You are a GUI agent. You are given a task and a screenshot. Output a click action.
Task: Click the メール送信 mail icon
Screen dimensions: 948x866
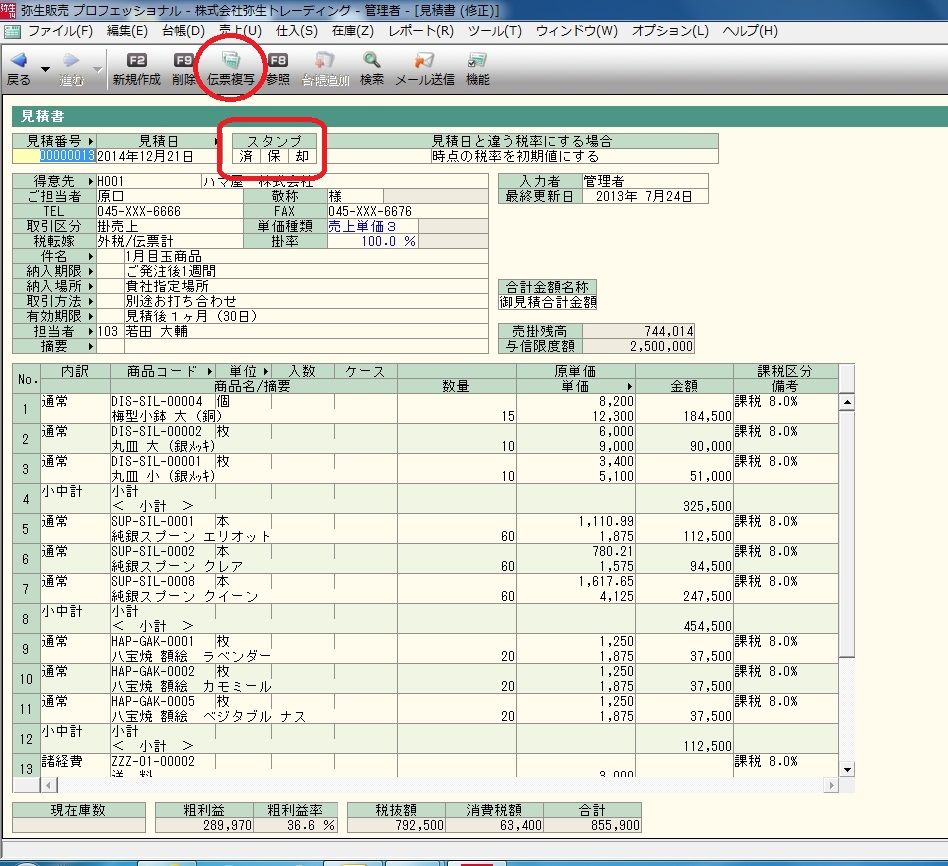424,60
